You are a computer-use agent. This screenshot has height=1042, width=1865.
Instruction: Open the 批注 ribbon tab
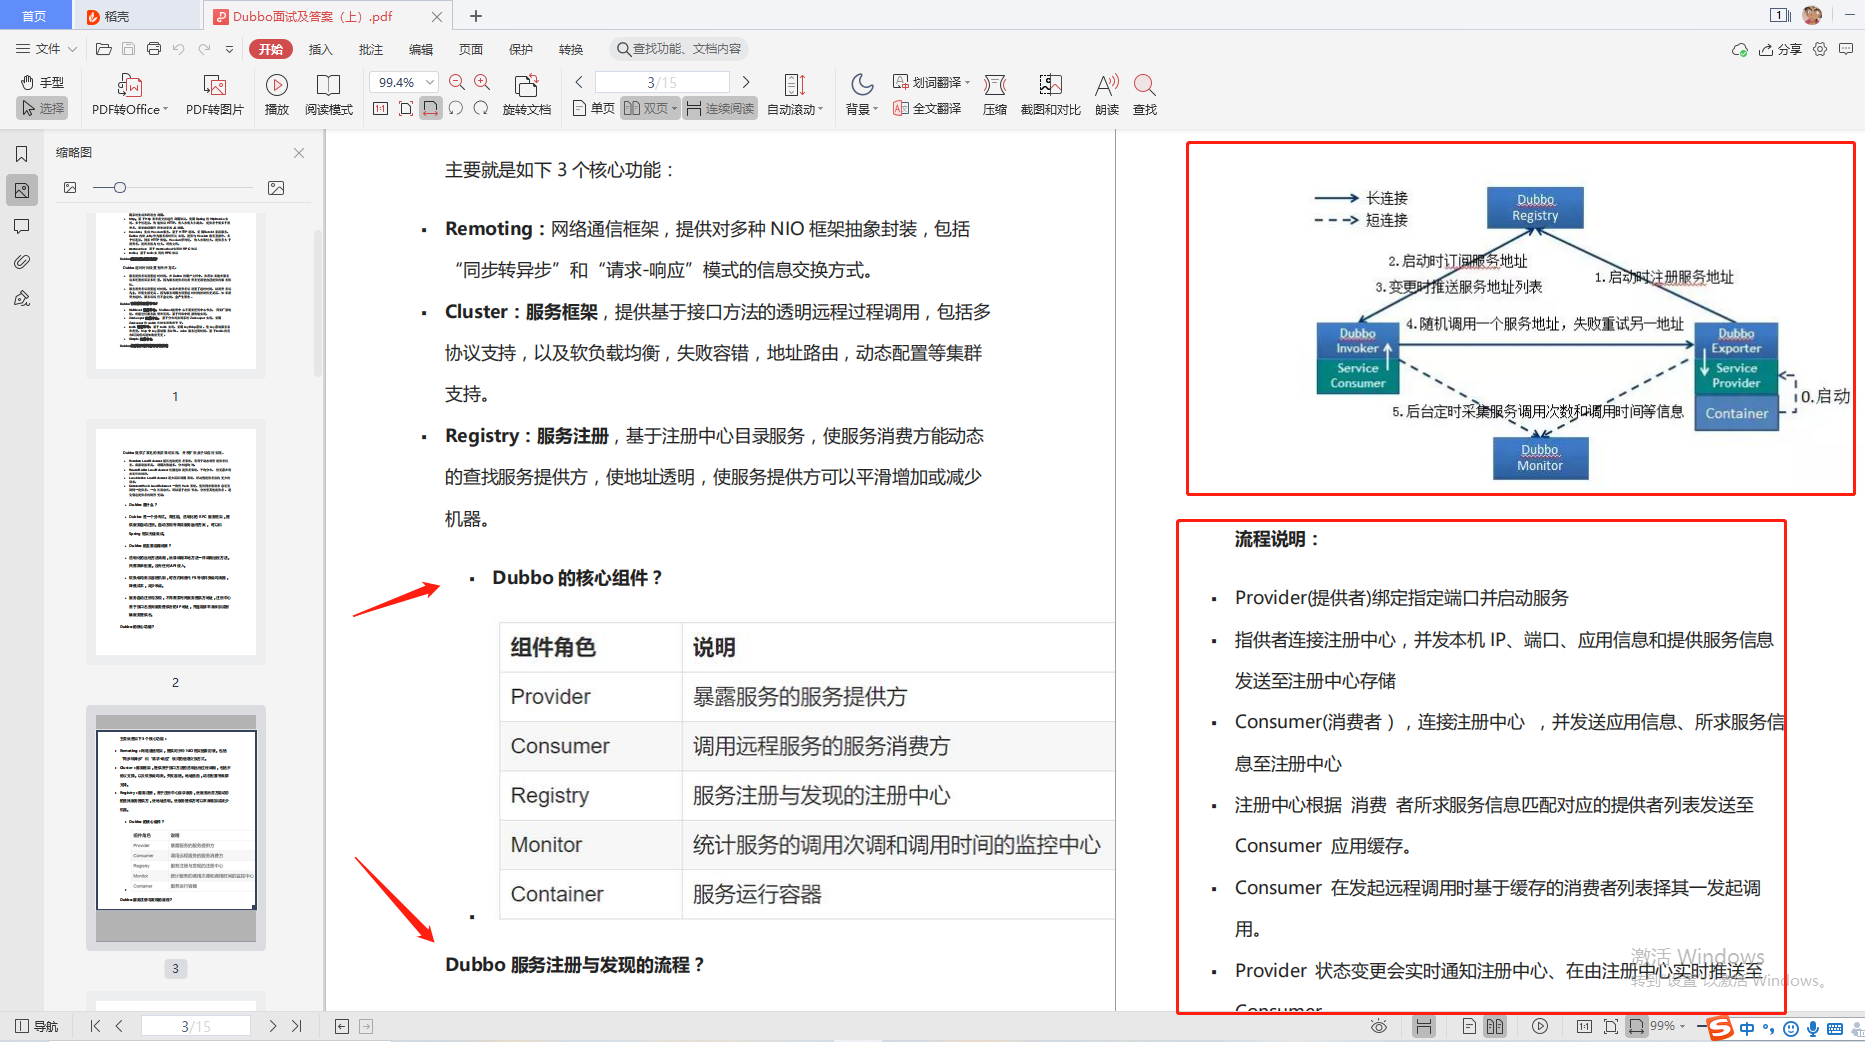tap(370, 49)
